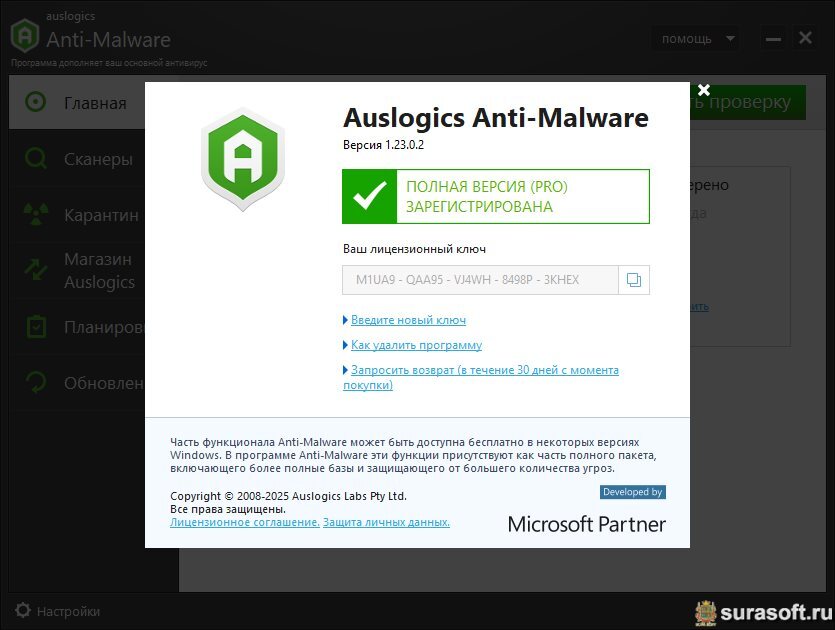Screen dimensions: 835x630
Task: Close the Anti-Malware main window
Action: 805,38
